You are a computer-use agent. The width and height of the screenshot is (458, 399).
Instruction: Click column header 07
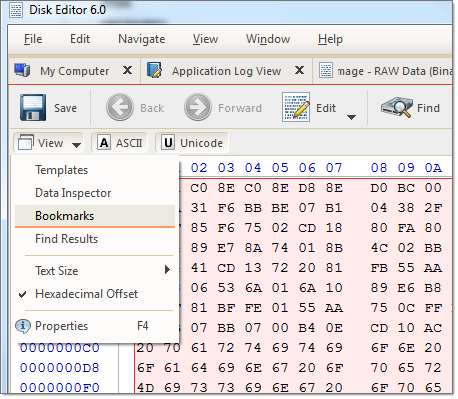click(x=334, y=167)
